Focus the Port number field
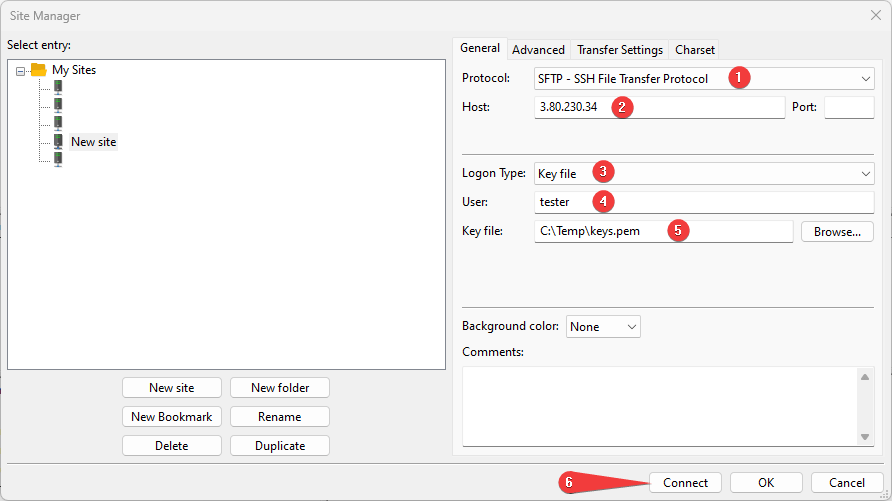Viewport: 892px width, 501px height. coord(848,107)
